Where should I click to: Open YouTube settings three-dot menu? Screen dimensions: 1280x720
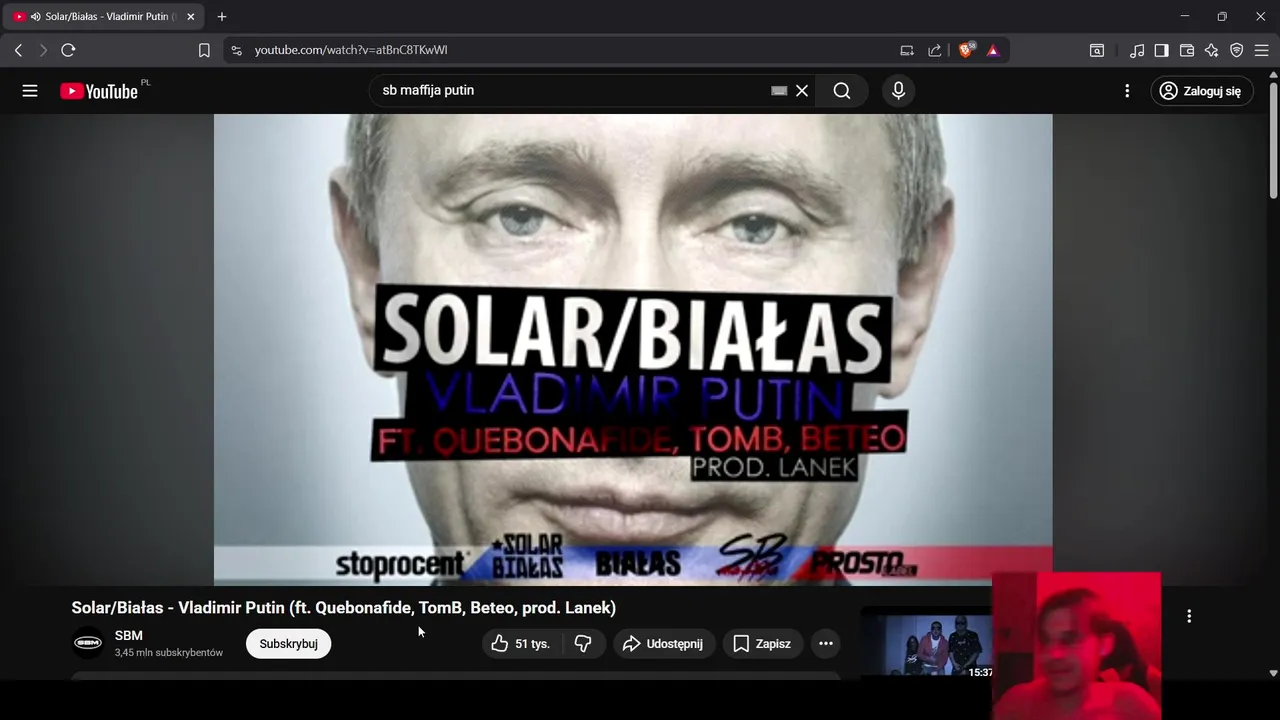(1127, 91)
